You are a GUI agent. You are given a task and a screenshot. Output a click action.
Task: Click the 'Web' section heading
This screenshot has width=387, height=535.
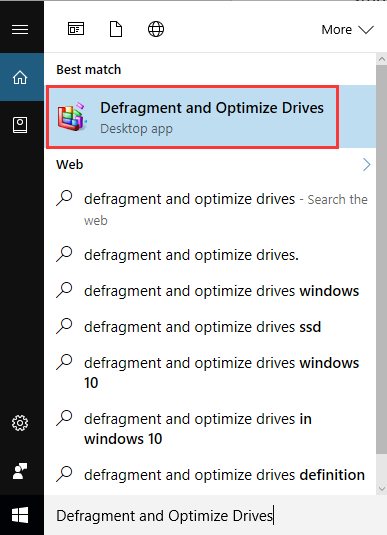point(70,164)
